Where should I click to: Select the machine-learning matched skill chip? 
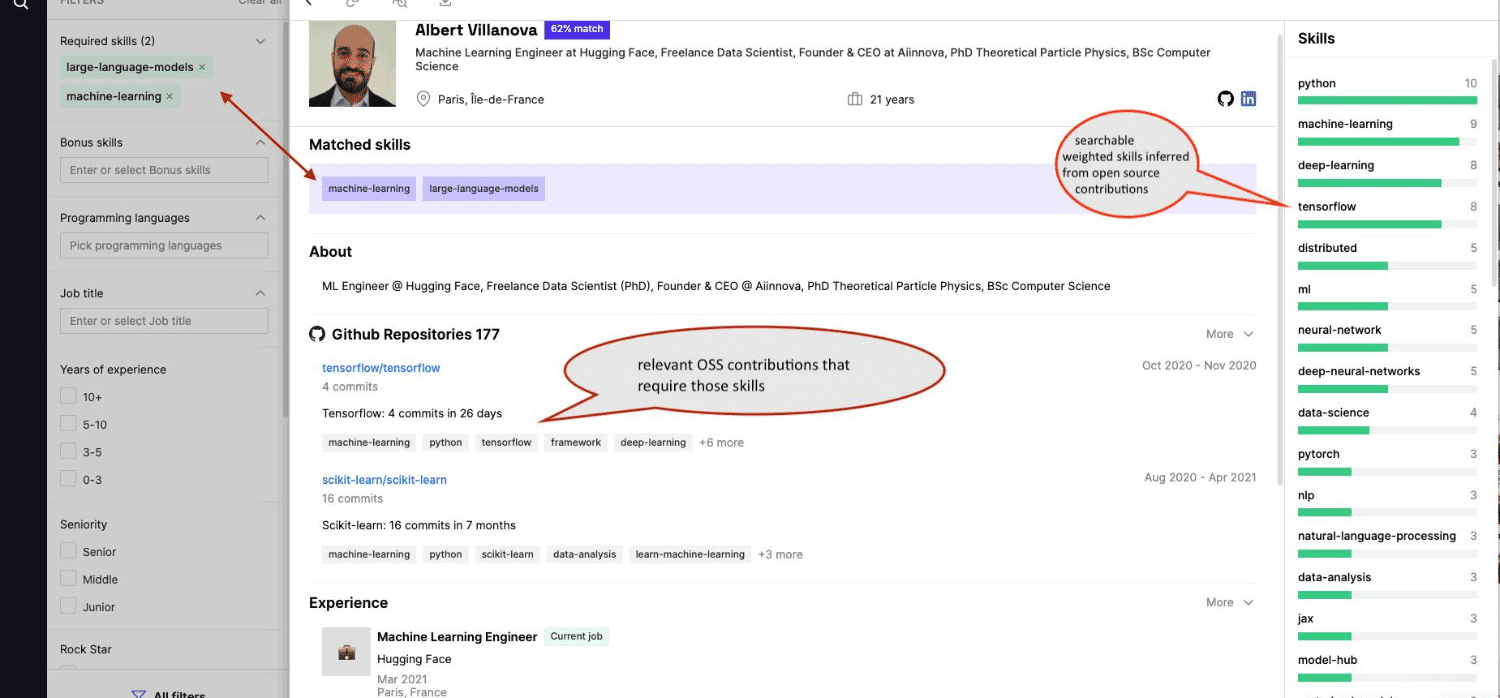tap(369, 189)
